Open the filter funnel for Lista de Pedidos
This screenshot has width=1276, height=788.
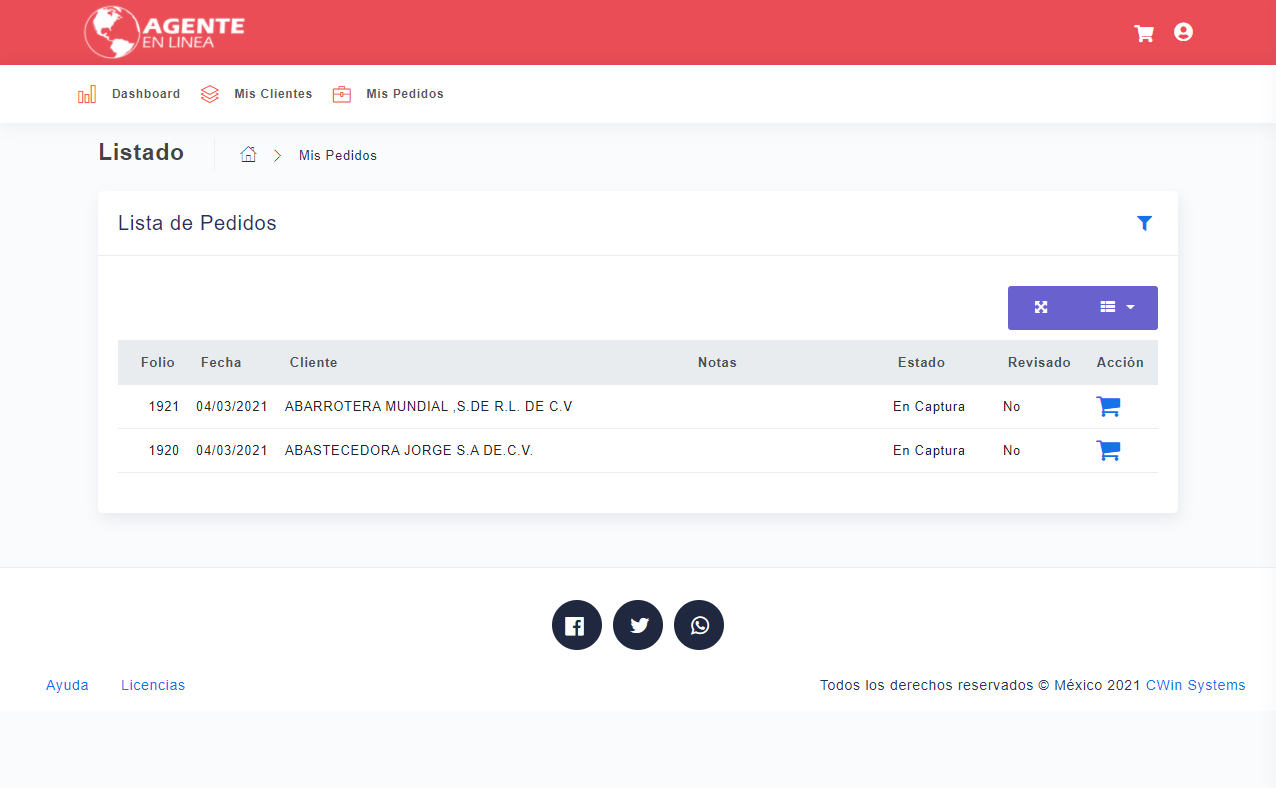pyautogui.click(x=1144, y=223)
